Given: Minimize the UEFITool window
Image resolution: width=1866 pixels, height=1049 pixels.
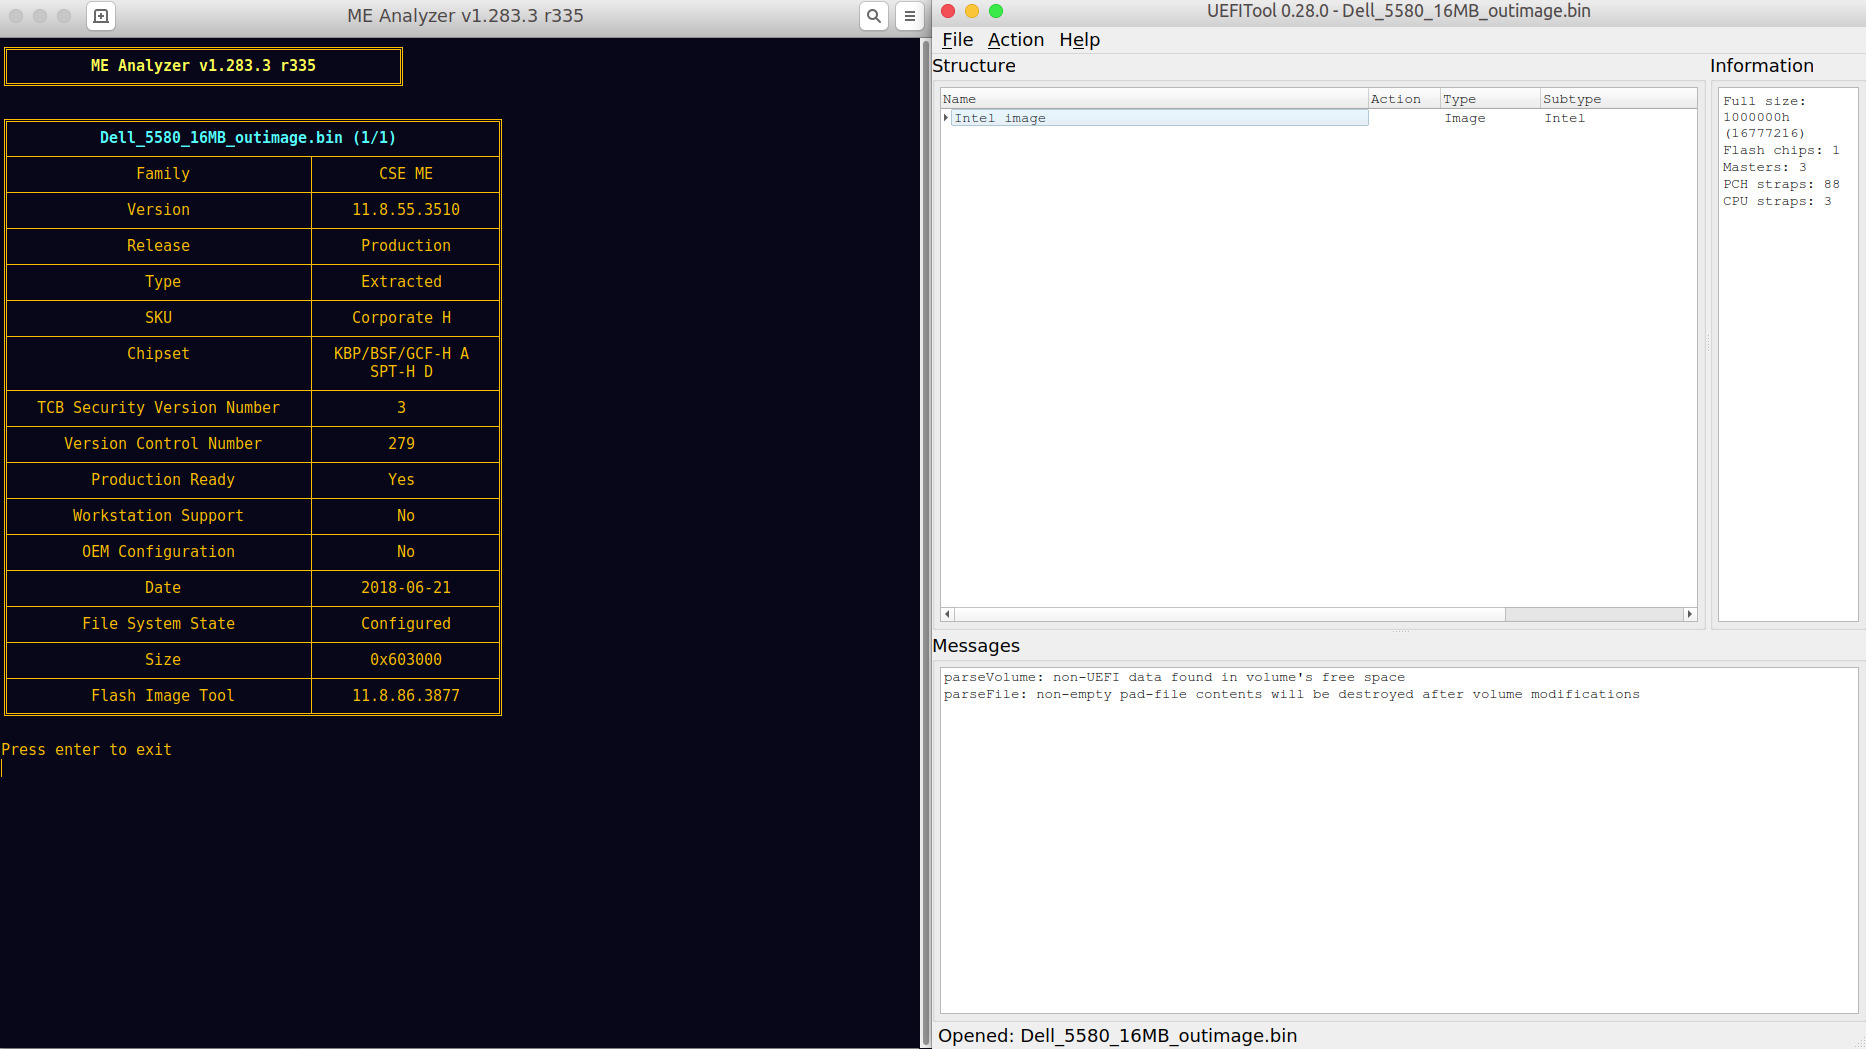Looking at the screenshot, I should click(x=972, y=11).
